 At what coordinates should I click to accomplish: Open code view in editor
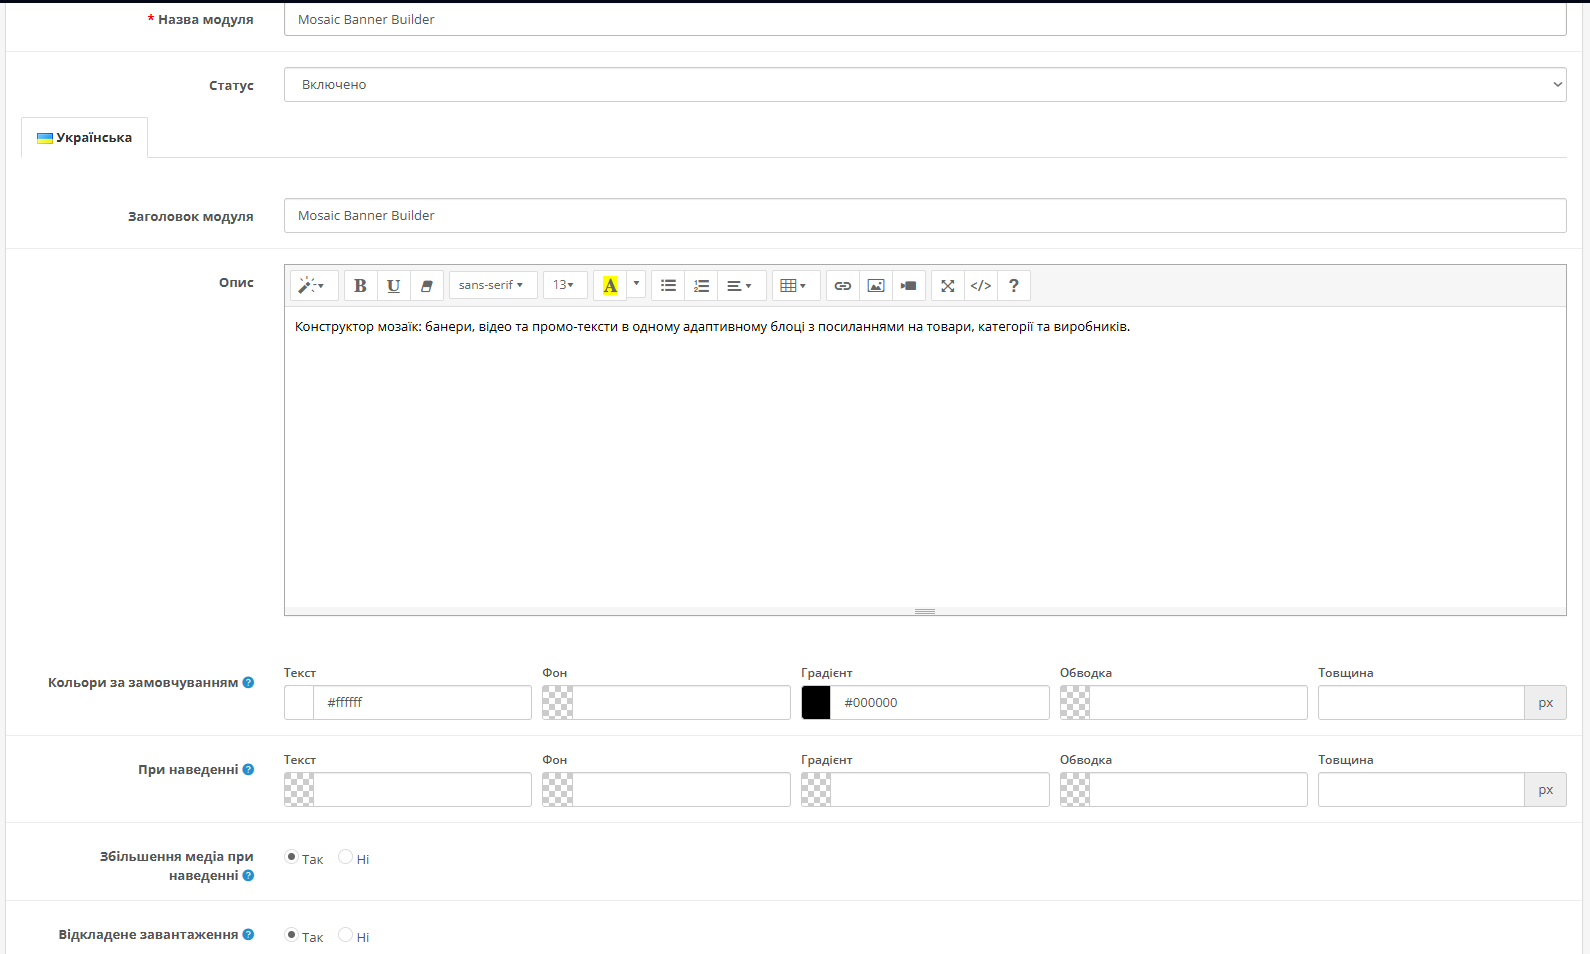click(x=981, y=286)
